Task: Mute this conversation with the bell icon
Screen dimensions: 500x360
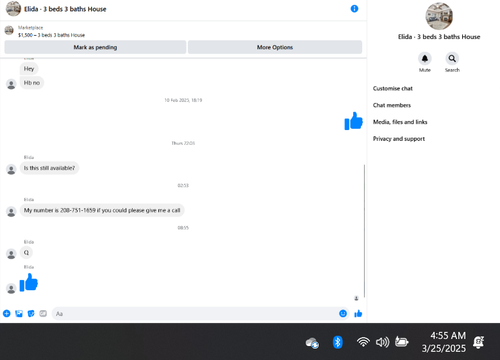Action: coord(425,59)
